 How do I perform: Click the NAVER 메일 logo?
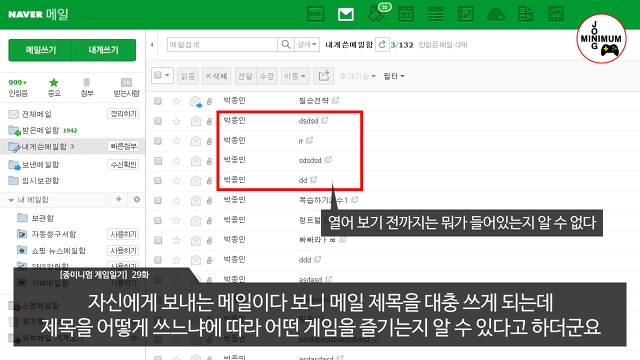coord(38,14)
